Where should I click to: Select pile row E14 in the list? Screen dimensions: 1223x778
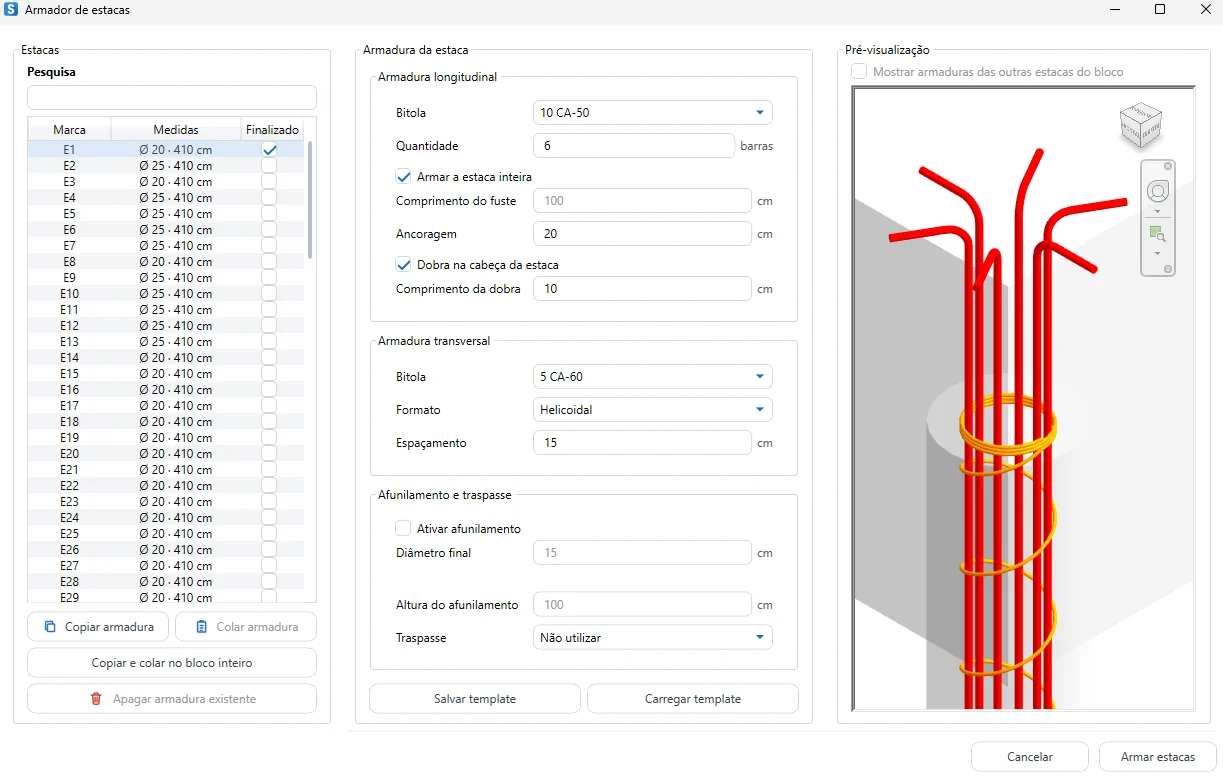(x=166, y=358)
